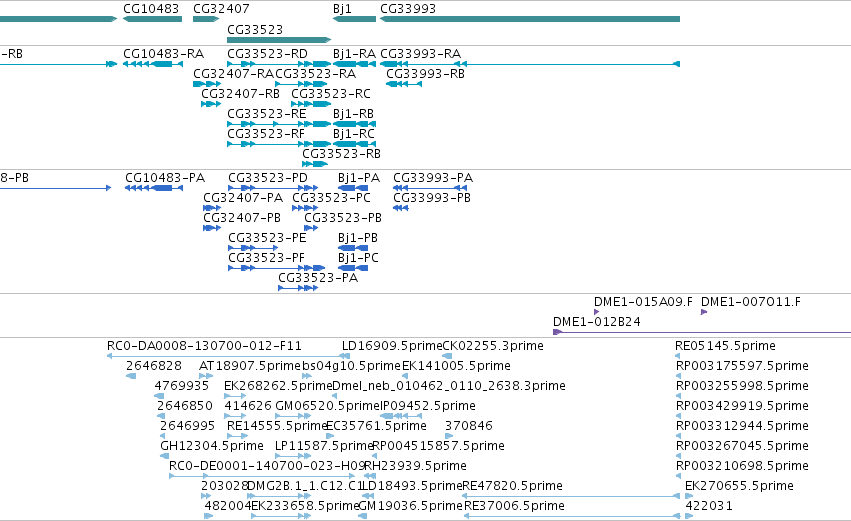Click the DME1-007O11.F feature
The width and height of the screenshot is (851, 521).
click(704, 312)
